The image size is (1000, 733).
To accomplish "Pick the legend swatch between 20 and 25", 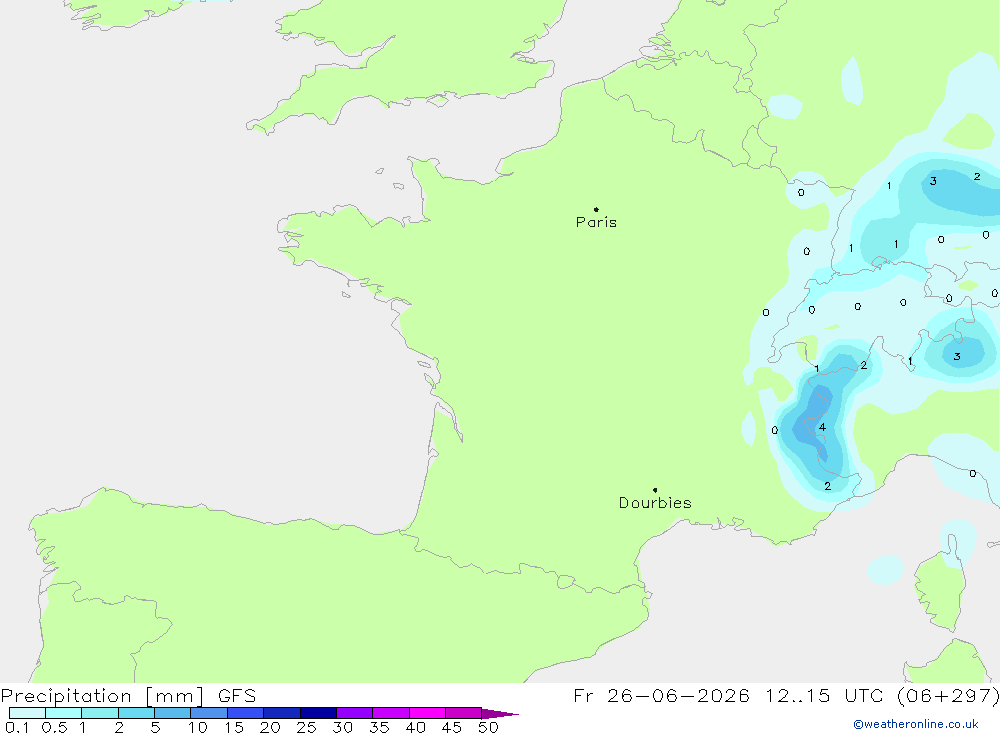I will (282, 713).
